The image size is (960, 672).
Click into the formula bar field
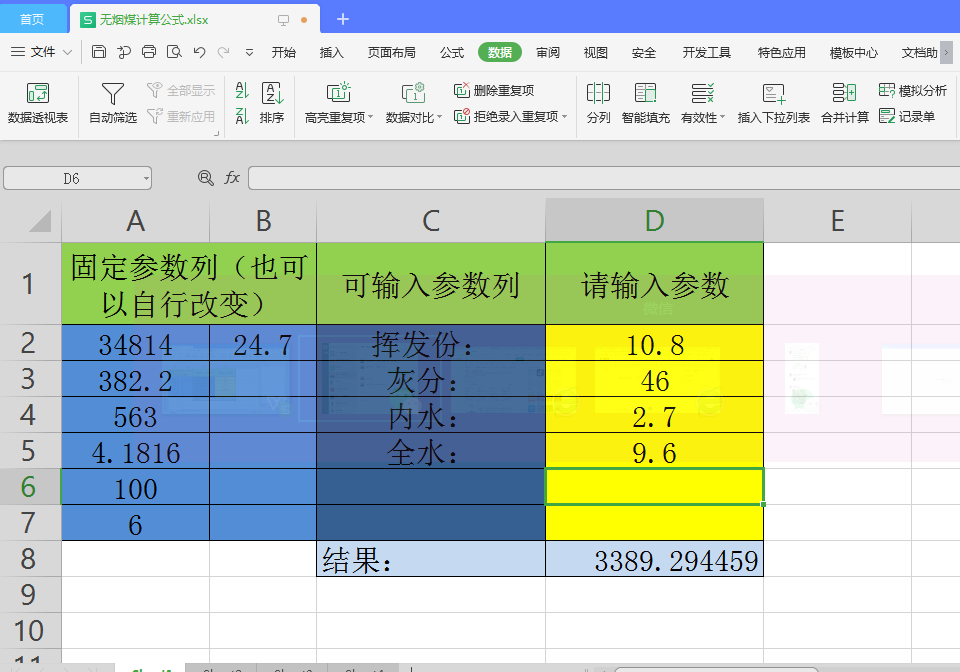pyautogui.click(x=604, y=178)
